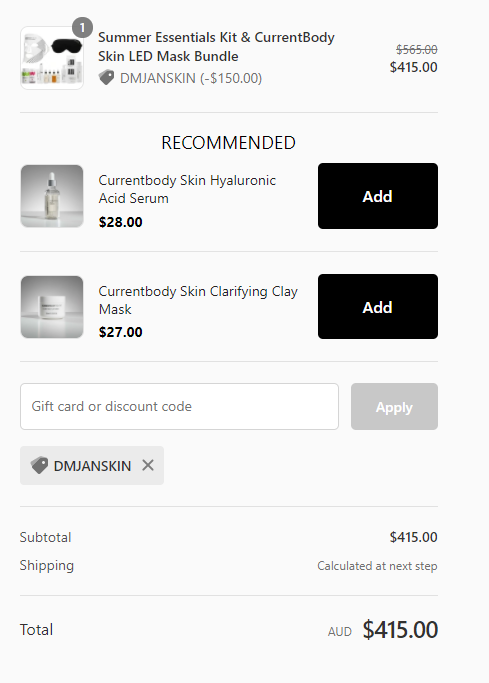Add Clarifying Clay Mask to order
Viewport: 489px width, 683px height.
click(378, 307)
